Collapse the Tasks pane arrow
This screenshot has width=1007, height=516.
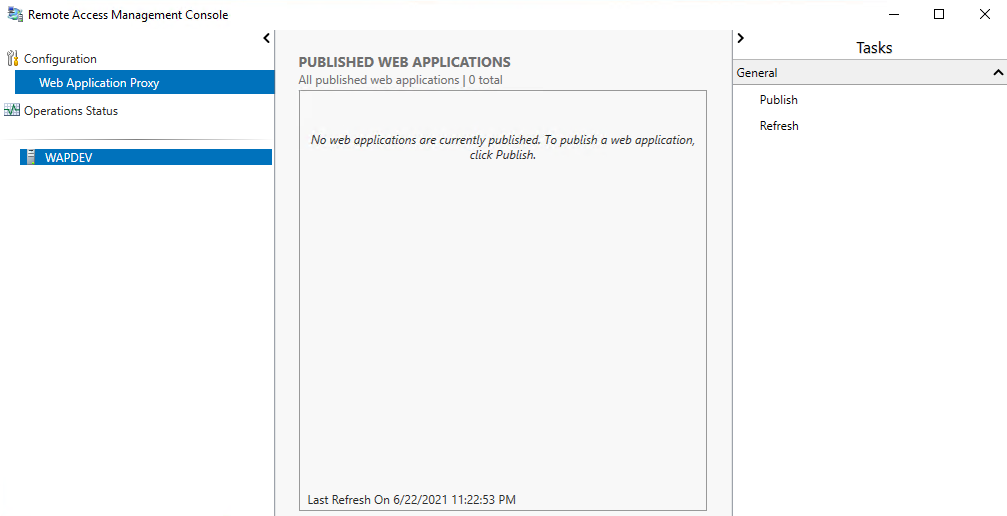pos(740,38)
